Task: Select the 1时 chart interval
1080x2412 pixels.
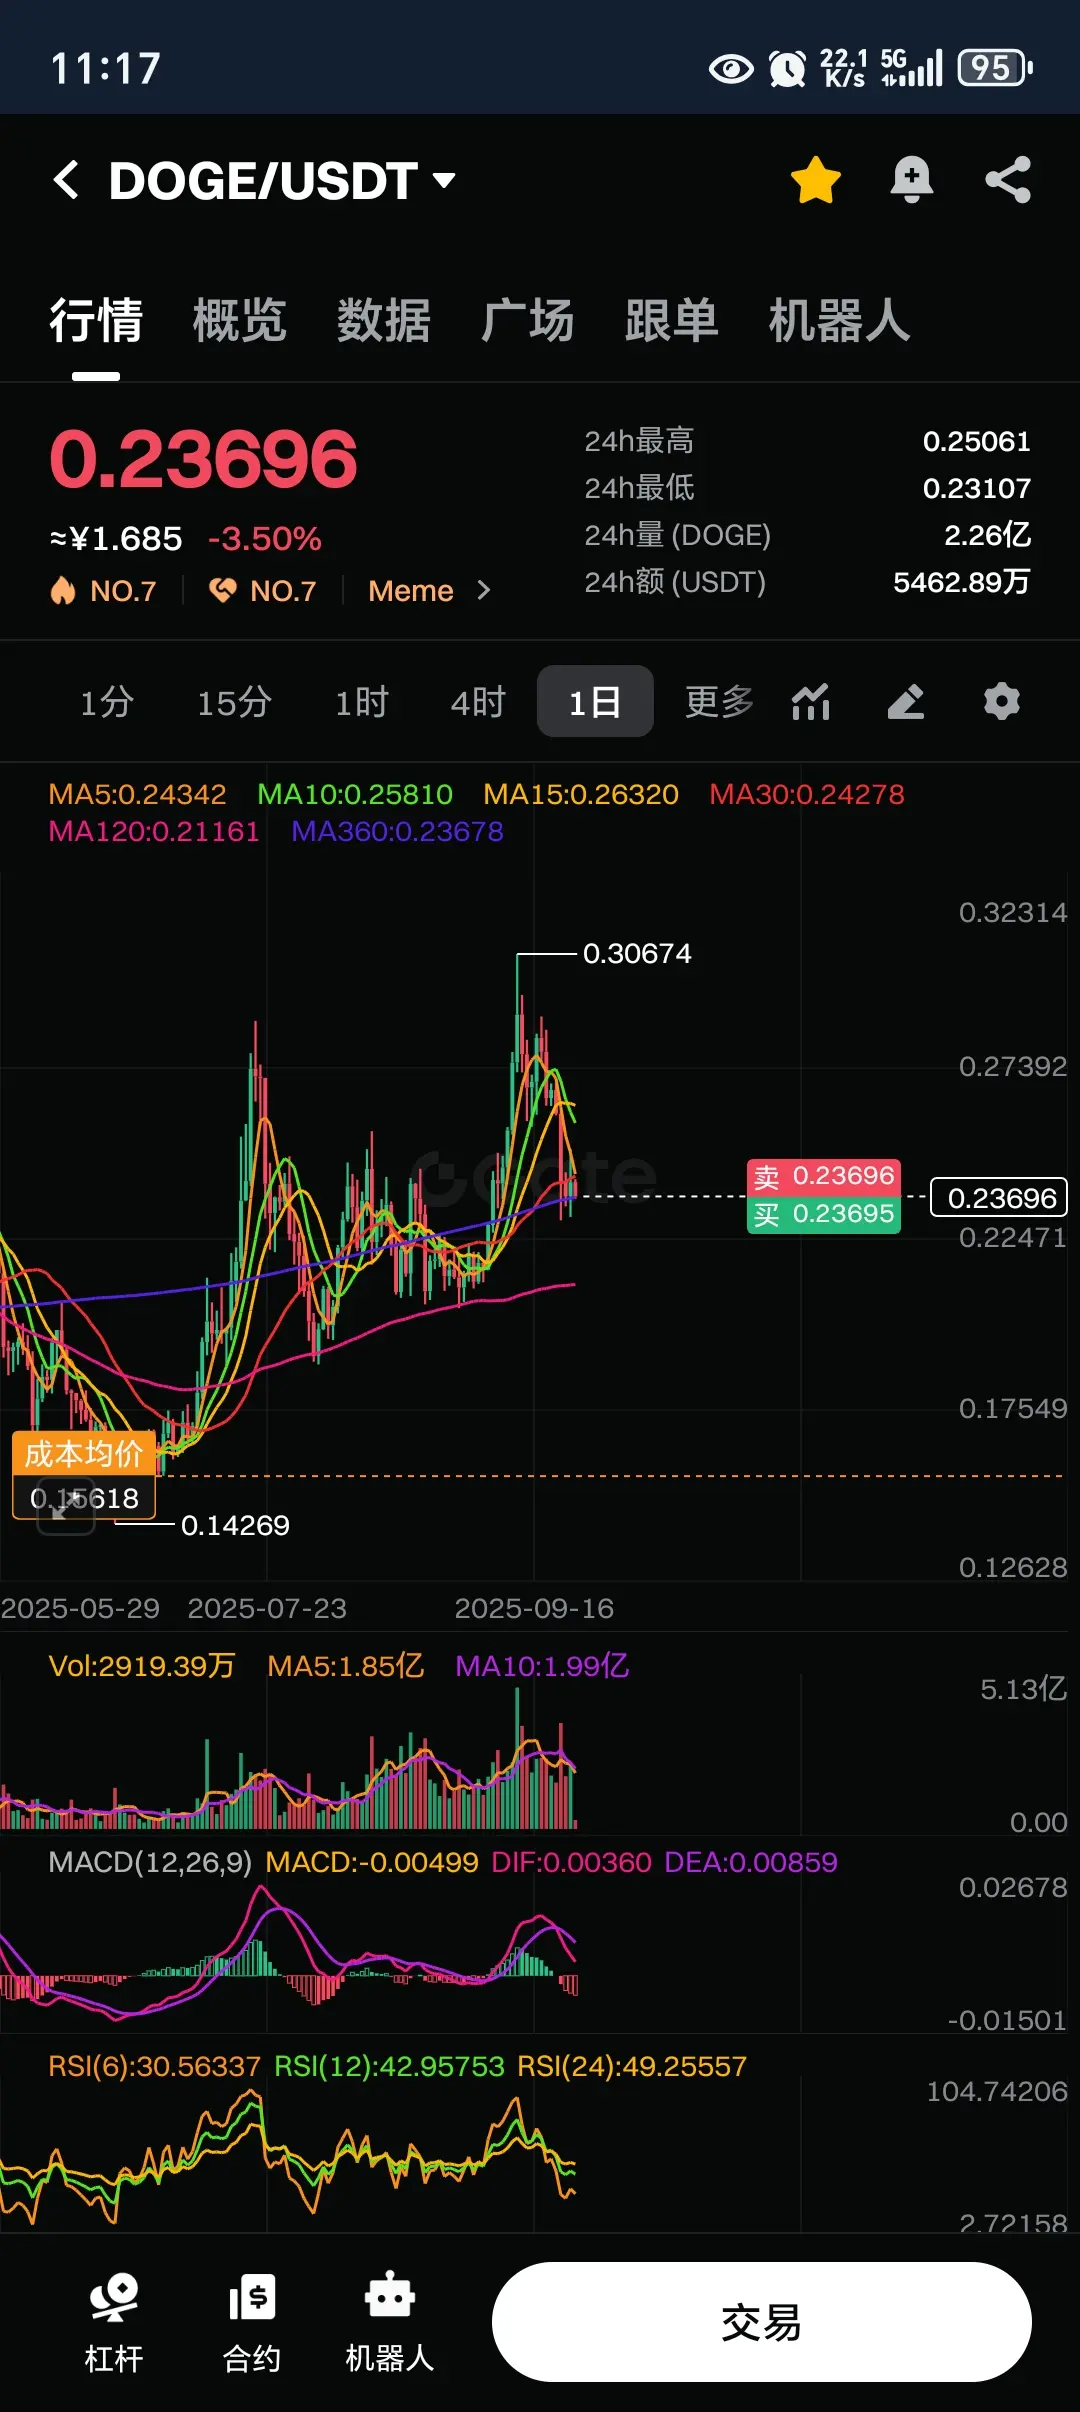Action: 361,702
